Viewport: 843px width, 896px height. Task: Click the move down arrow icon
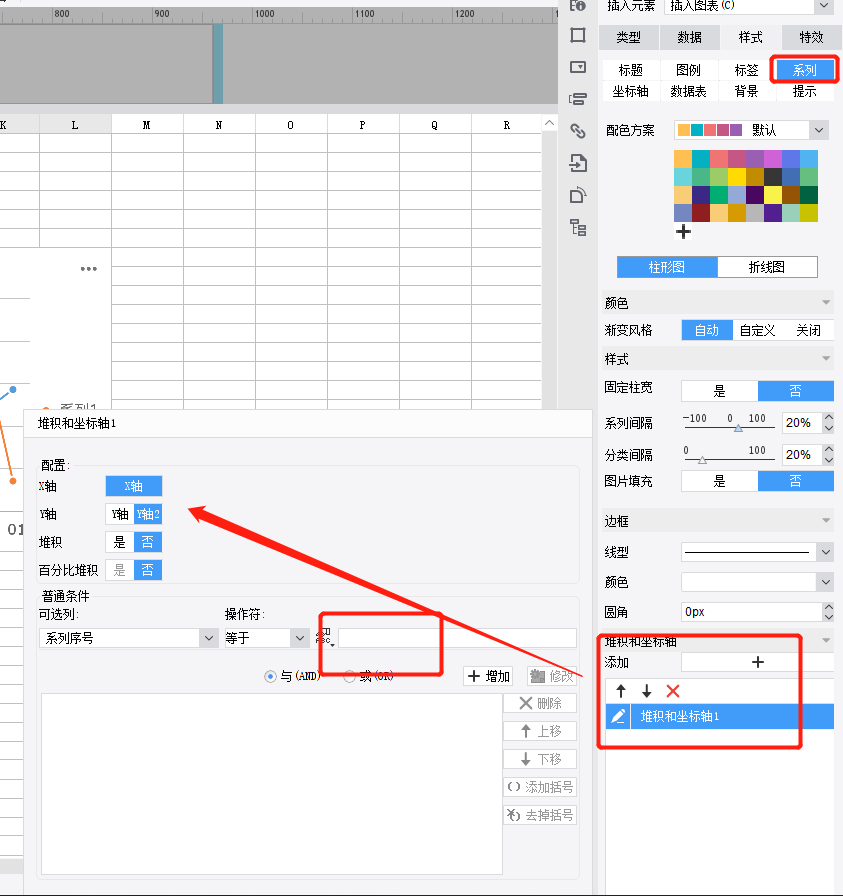pyautogui.click(x=646, y=691)
